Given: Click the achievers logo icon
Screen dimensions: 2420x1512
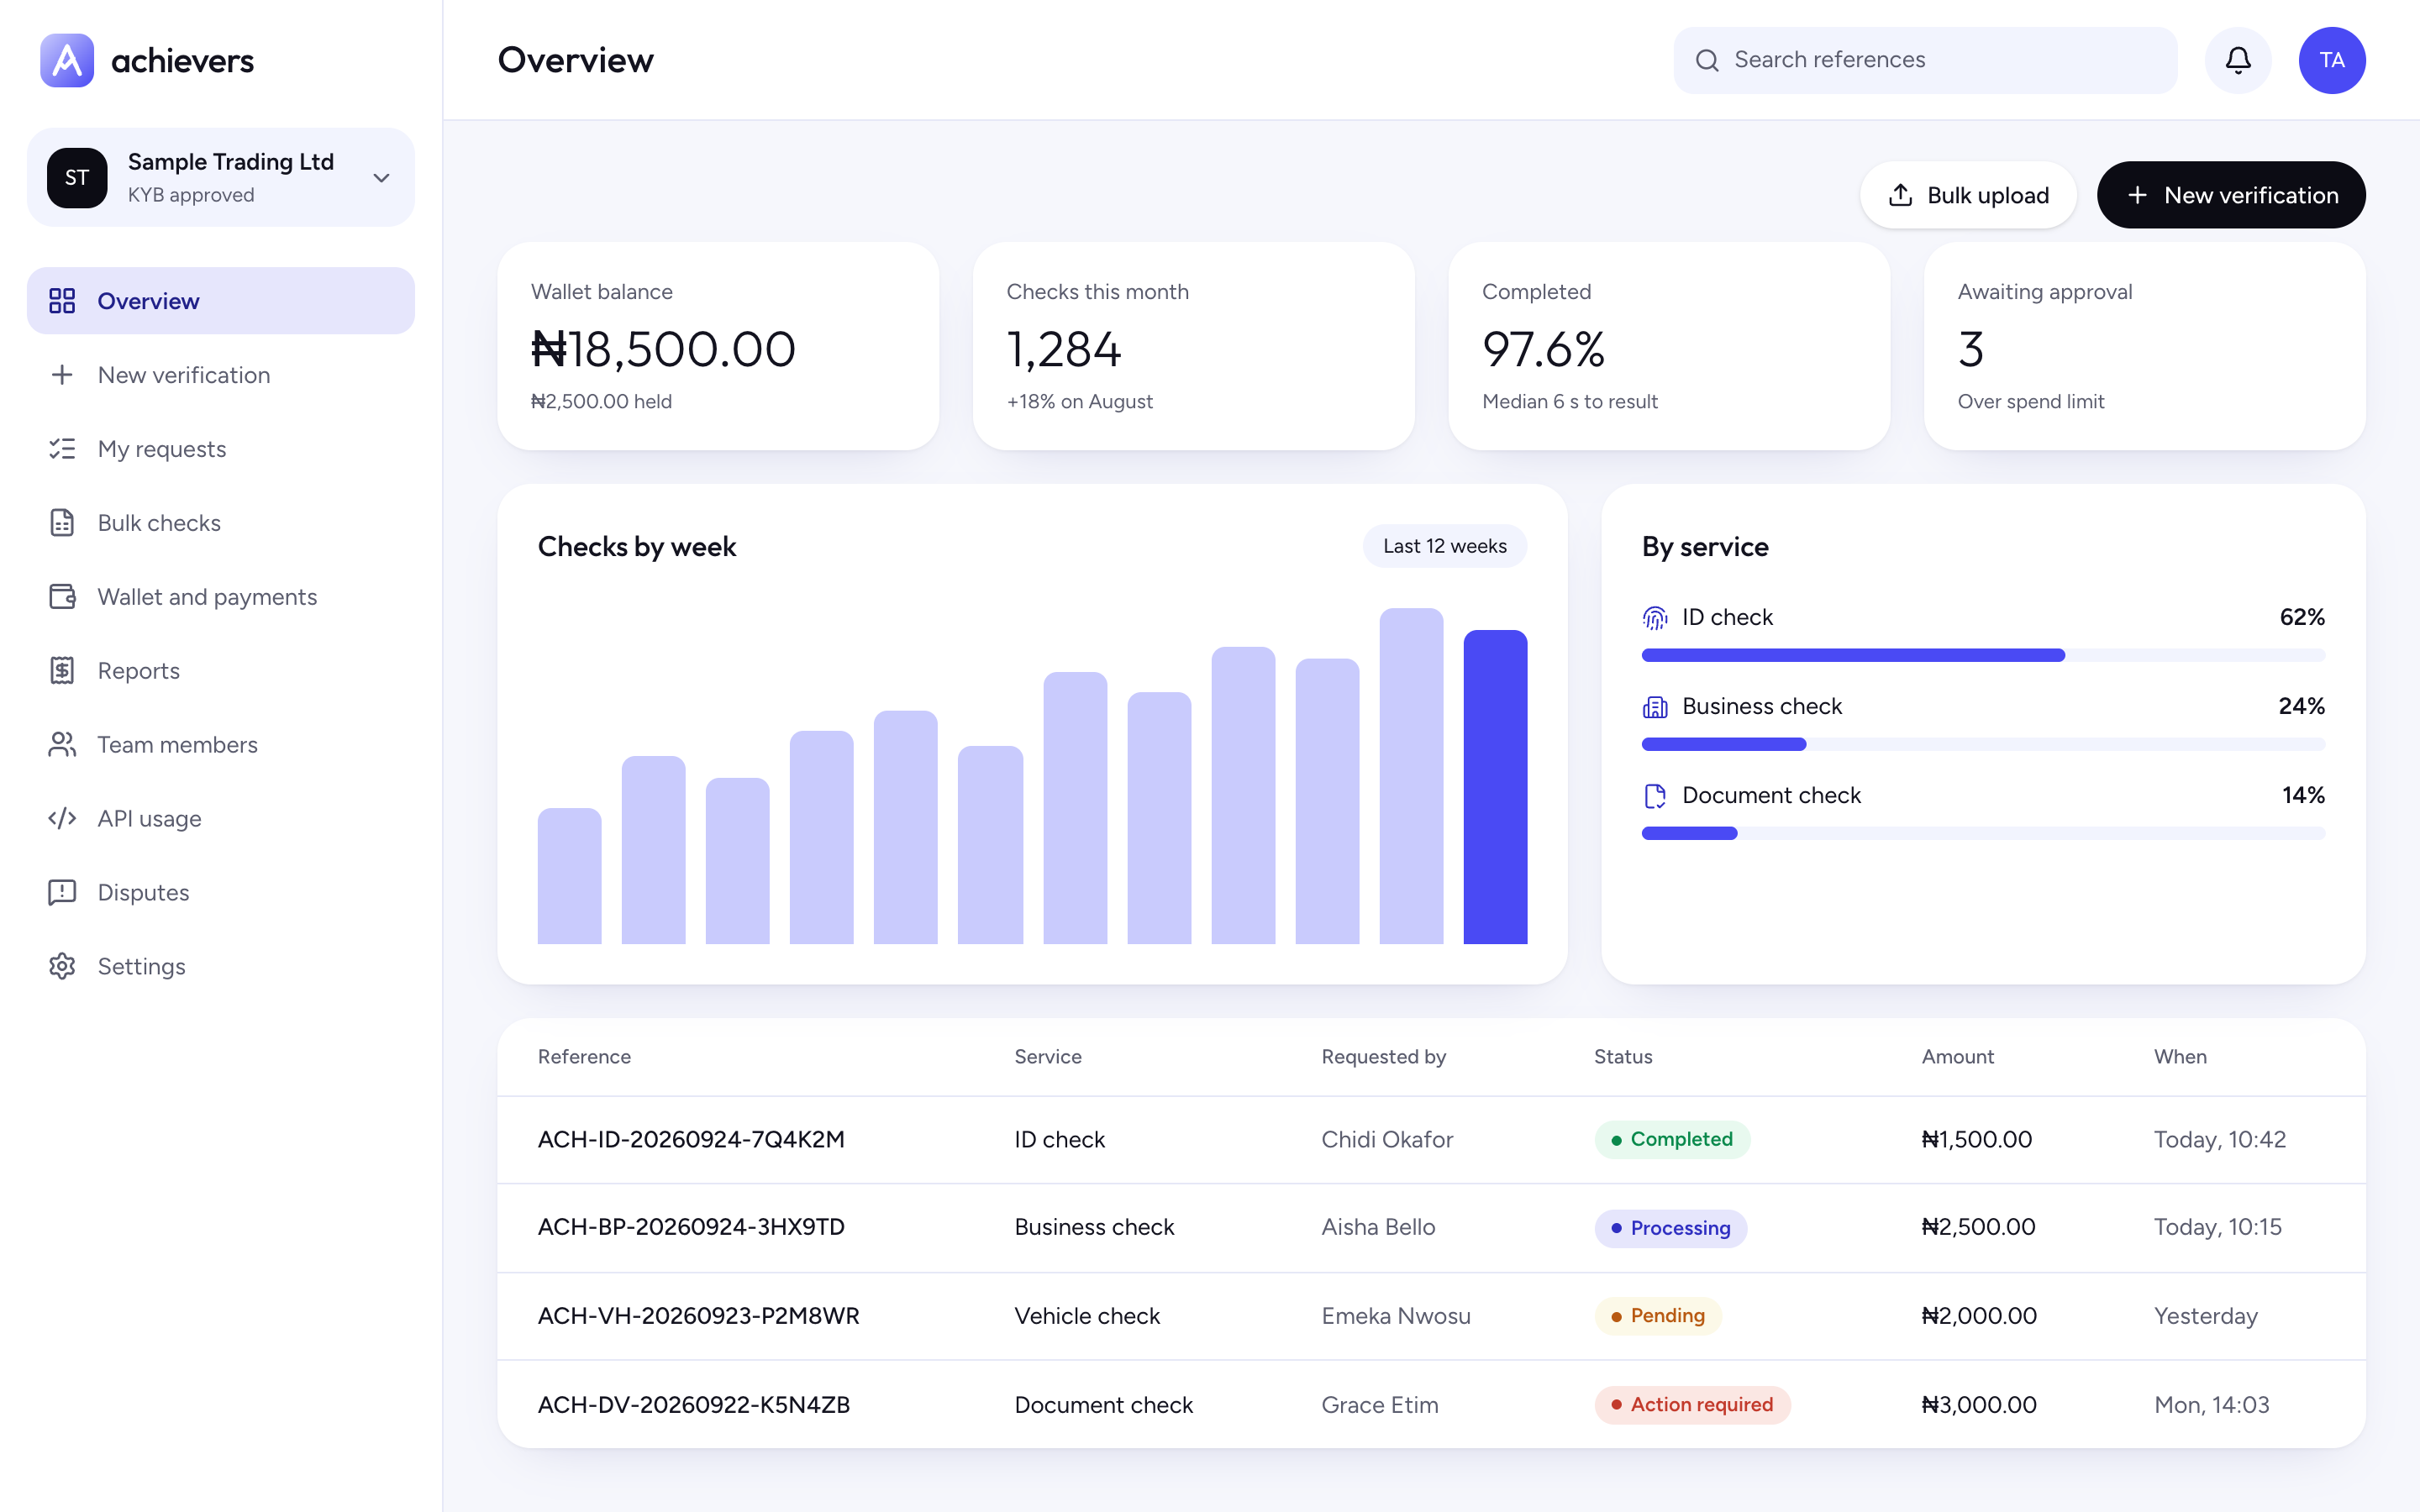Looking at the screenshot, I should [67, 60].
